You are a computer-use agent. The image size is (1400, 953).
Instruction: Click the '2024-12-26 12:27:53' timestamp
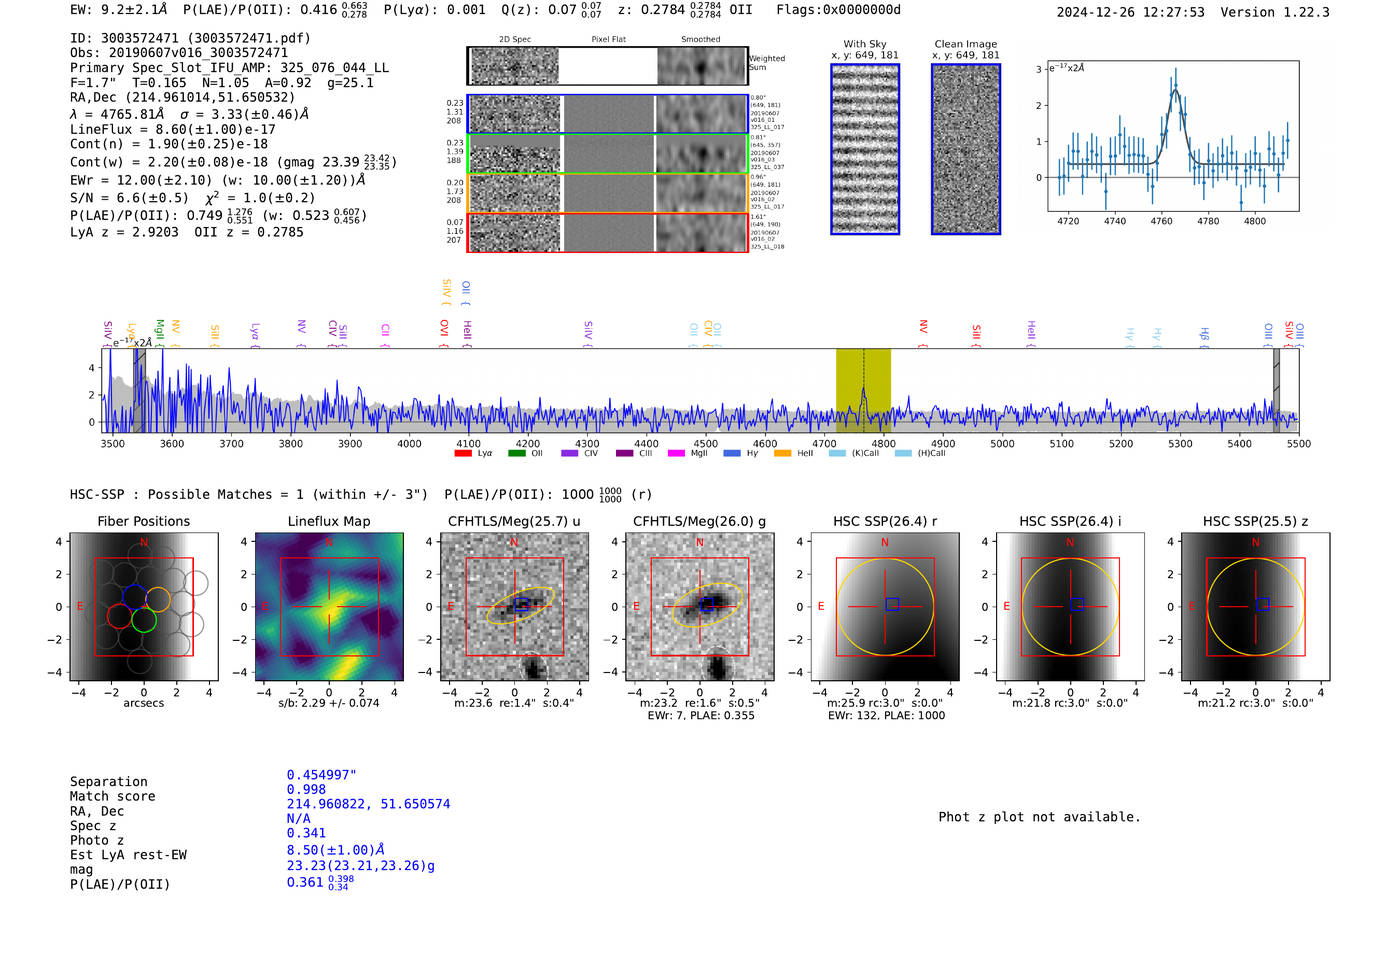point(1131,12)
